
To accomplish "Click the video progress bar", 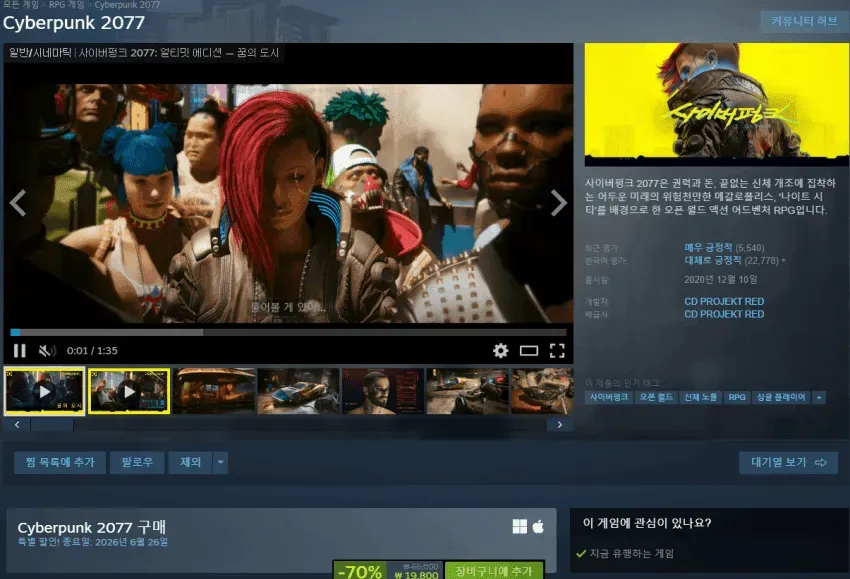I will tap(288, 332).
